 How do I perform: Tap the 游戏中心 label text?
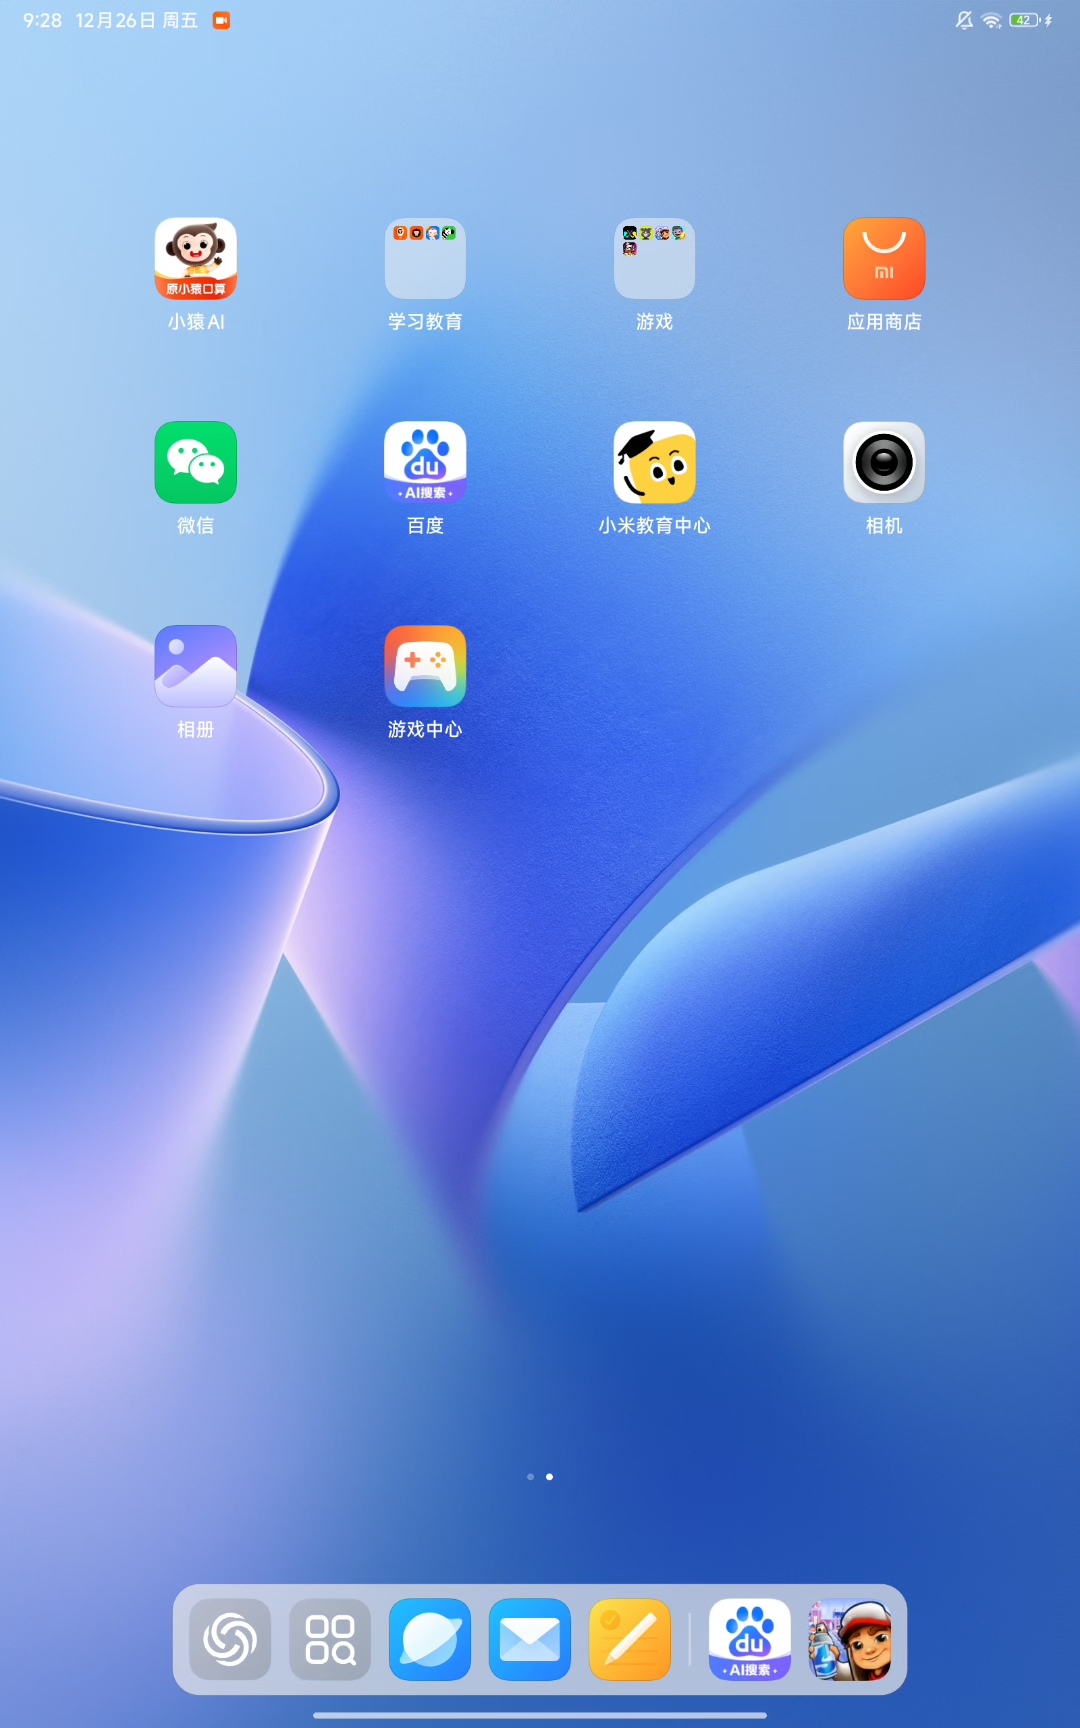(x=425, y=729)
